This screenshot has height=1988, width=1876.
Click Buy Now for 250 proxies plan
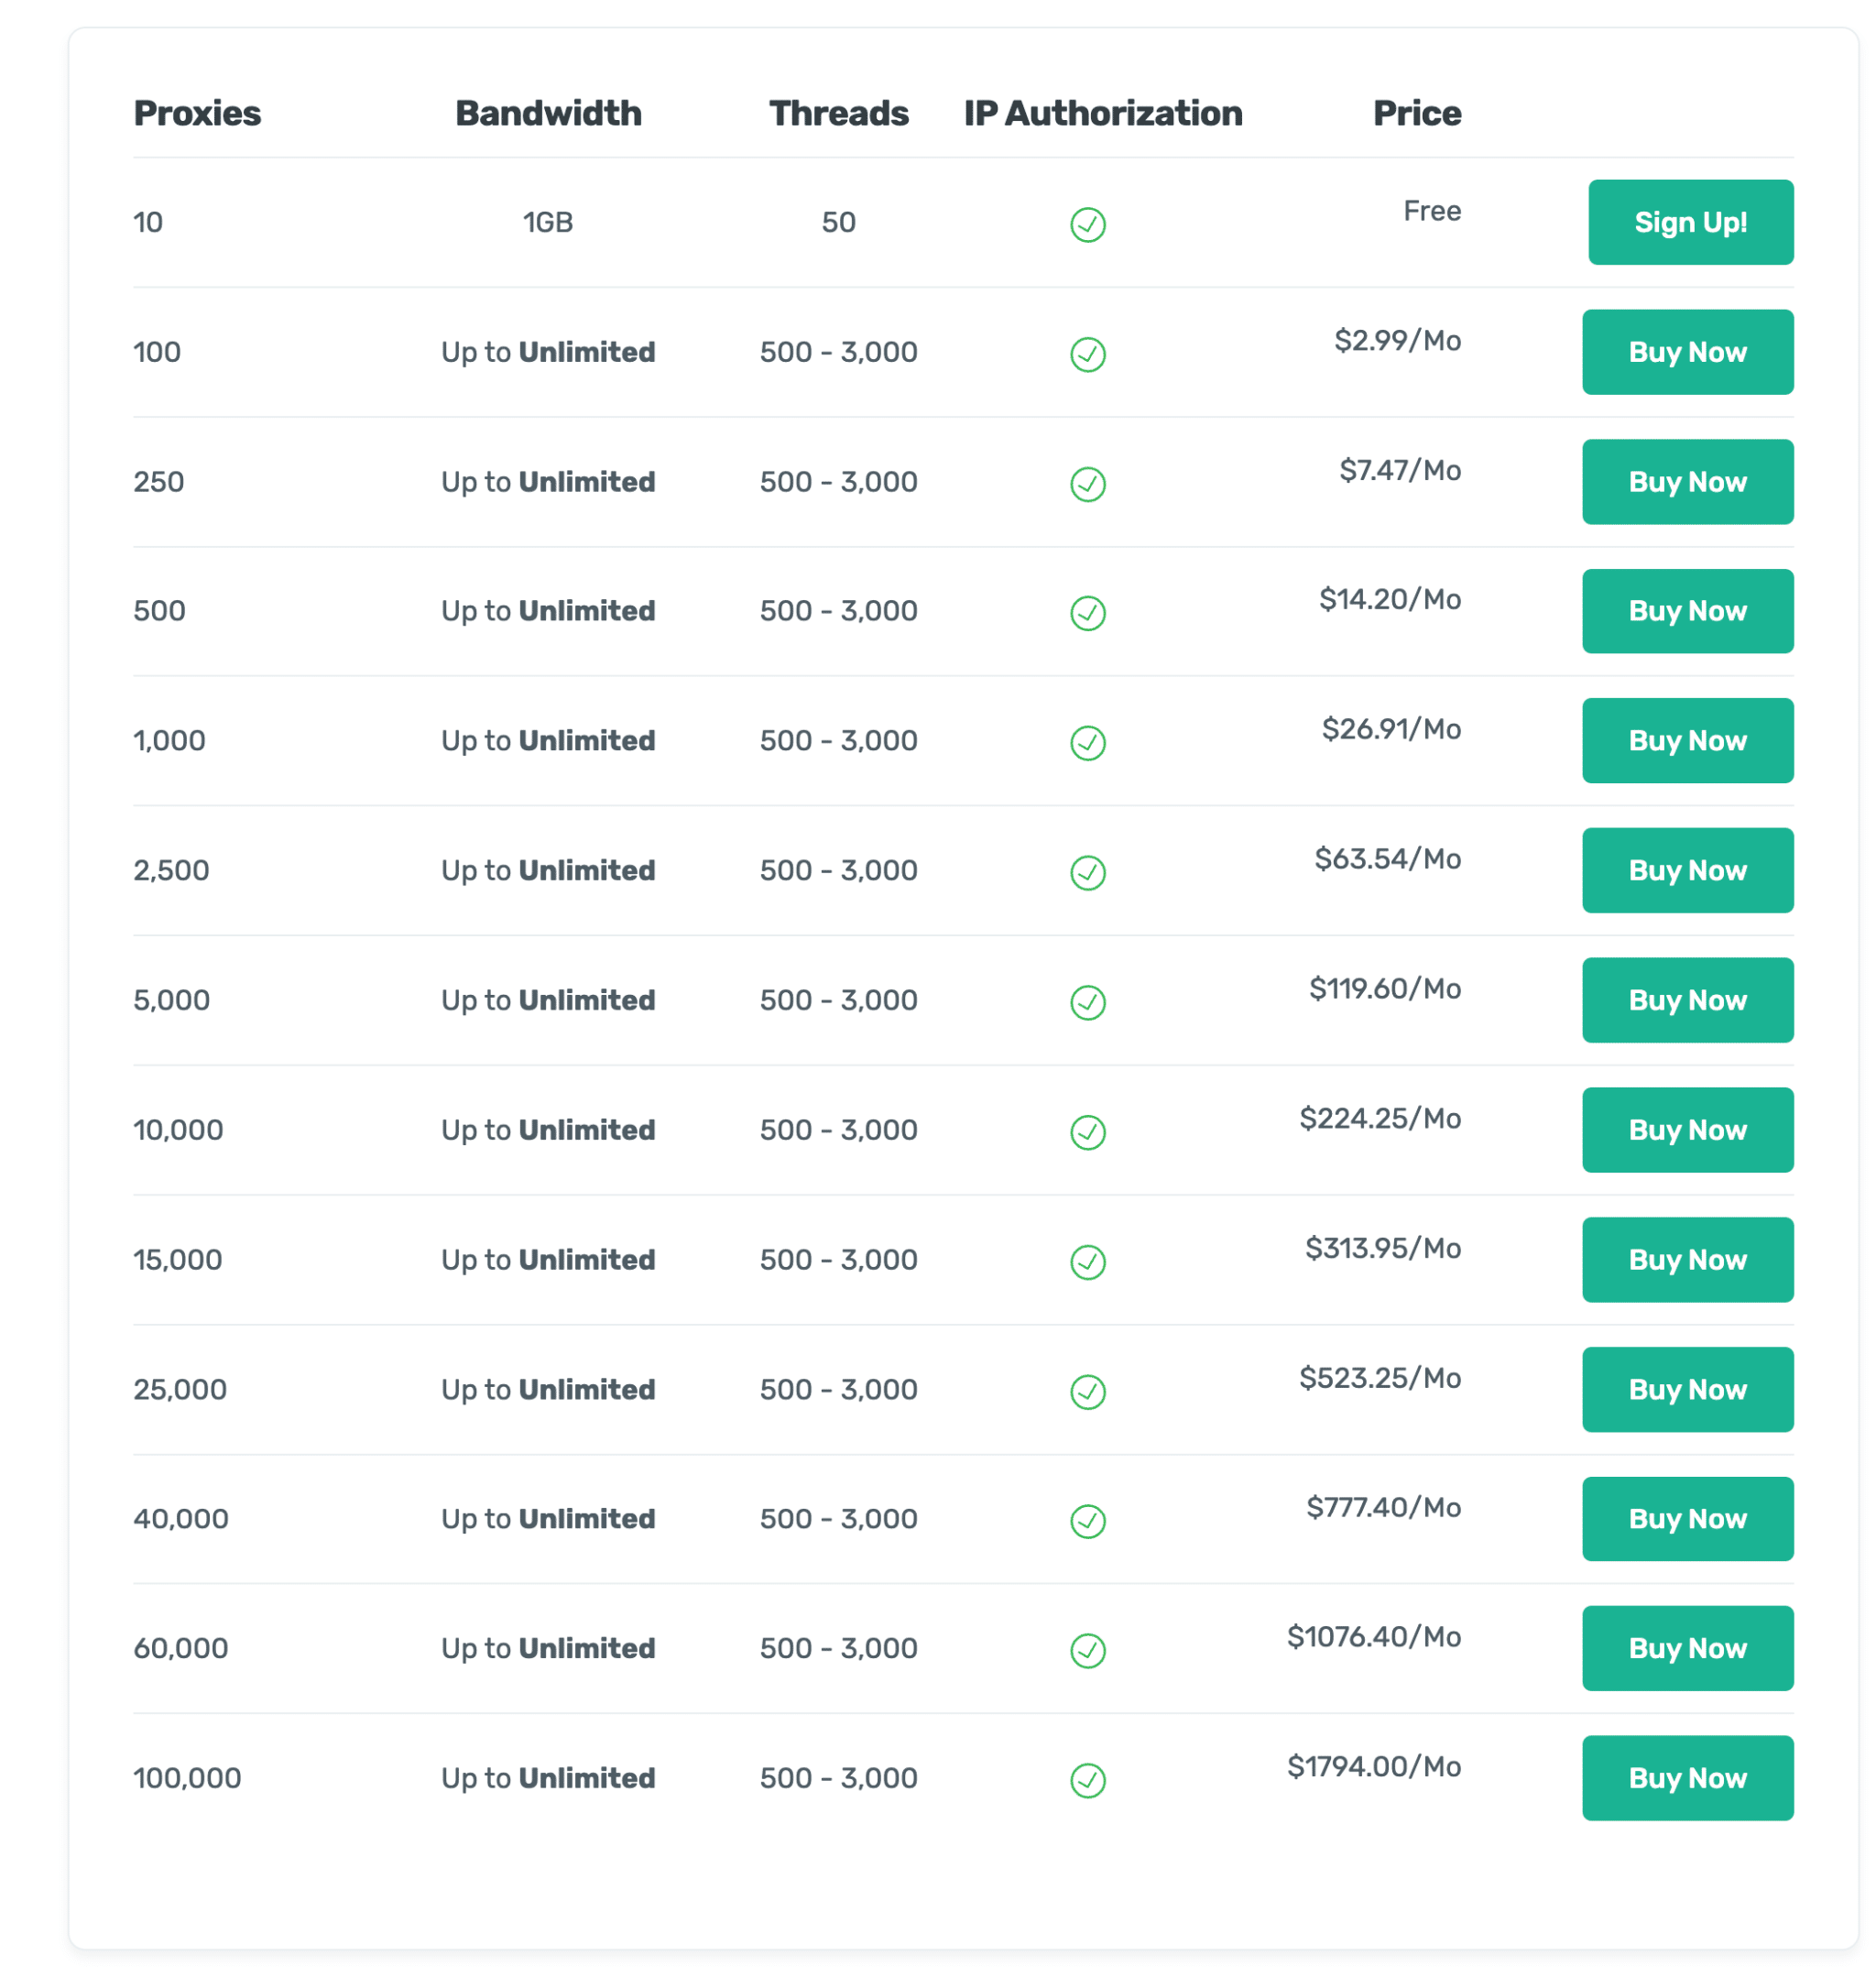pos(1687,482)
